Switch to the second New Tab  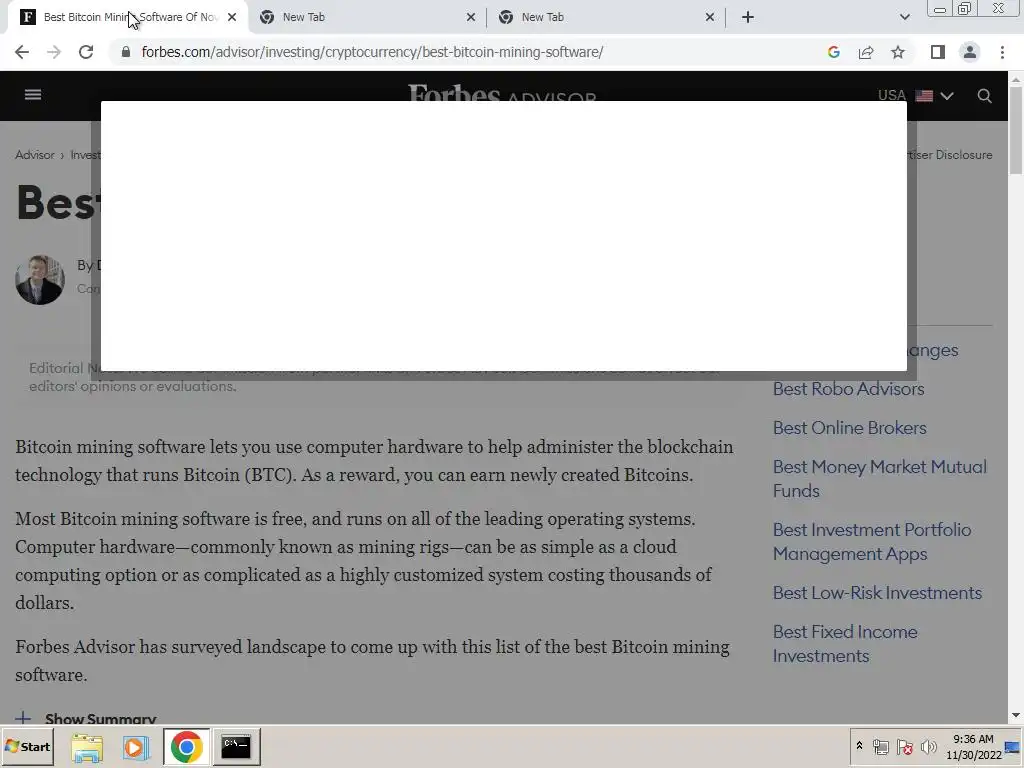(x=366, y=17)
